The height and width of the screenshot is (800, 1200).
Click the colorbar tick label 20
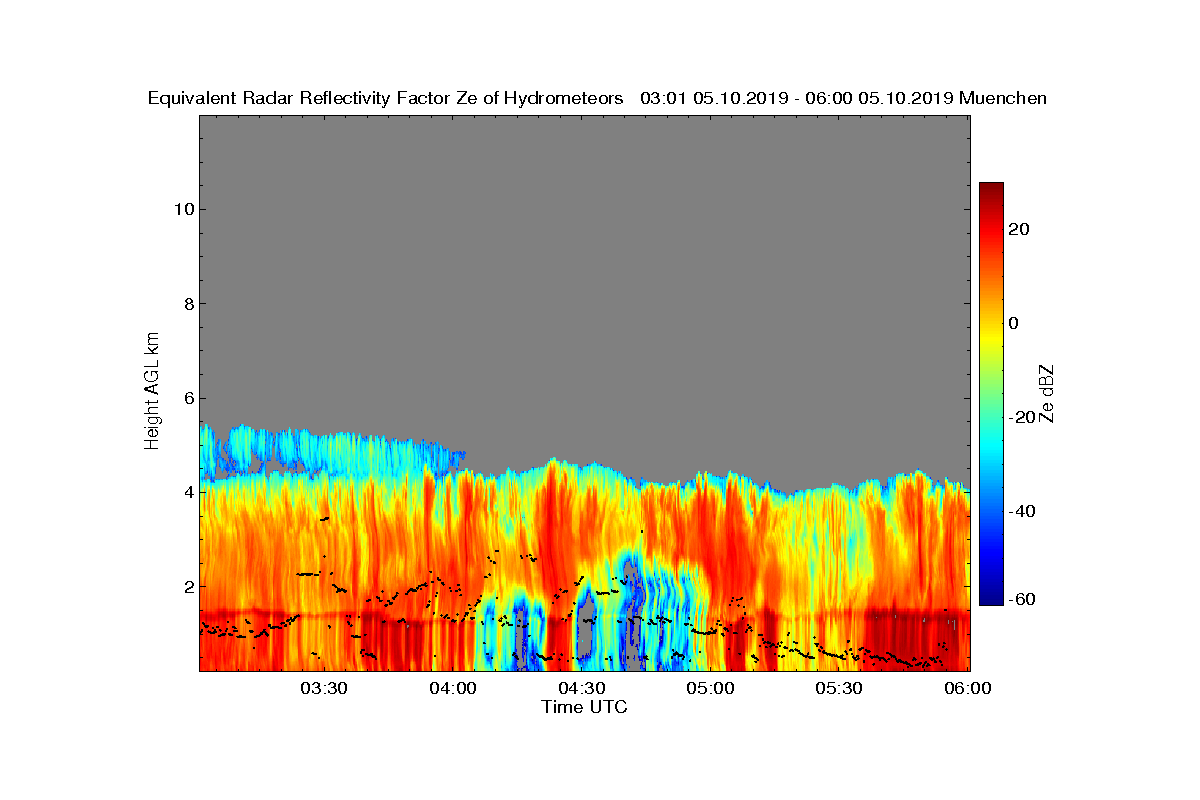tap(1019, 229)
